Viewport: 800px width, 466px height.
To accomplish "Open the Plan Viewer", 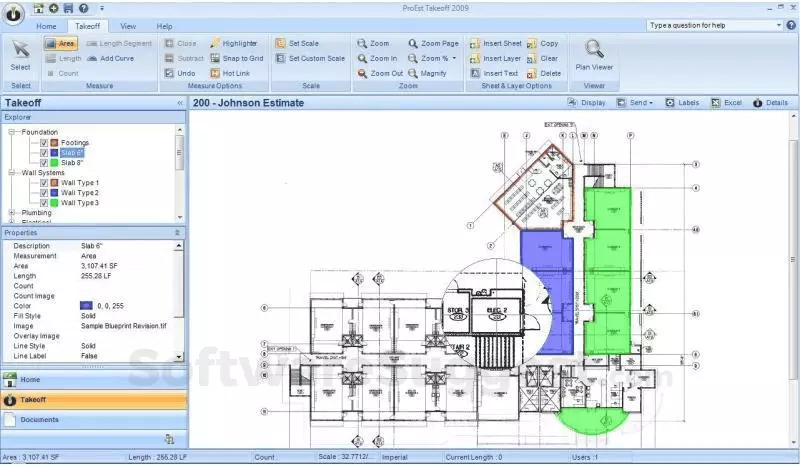I will [594, 55].
